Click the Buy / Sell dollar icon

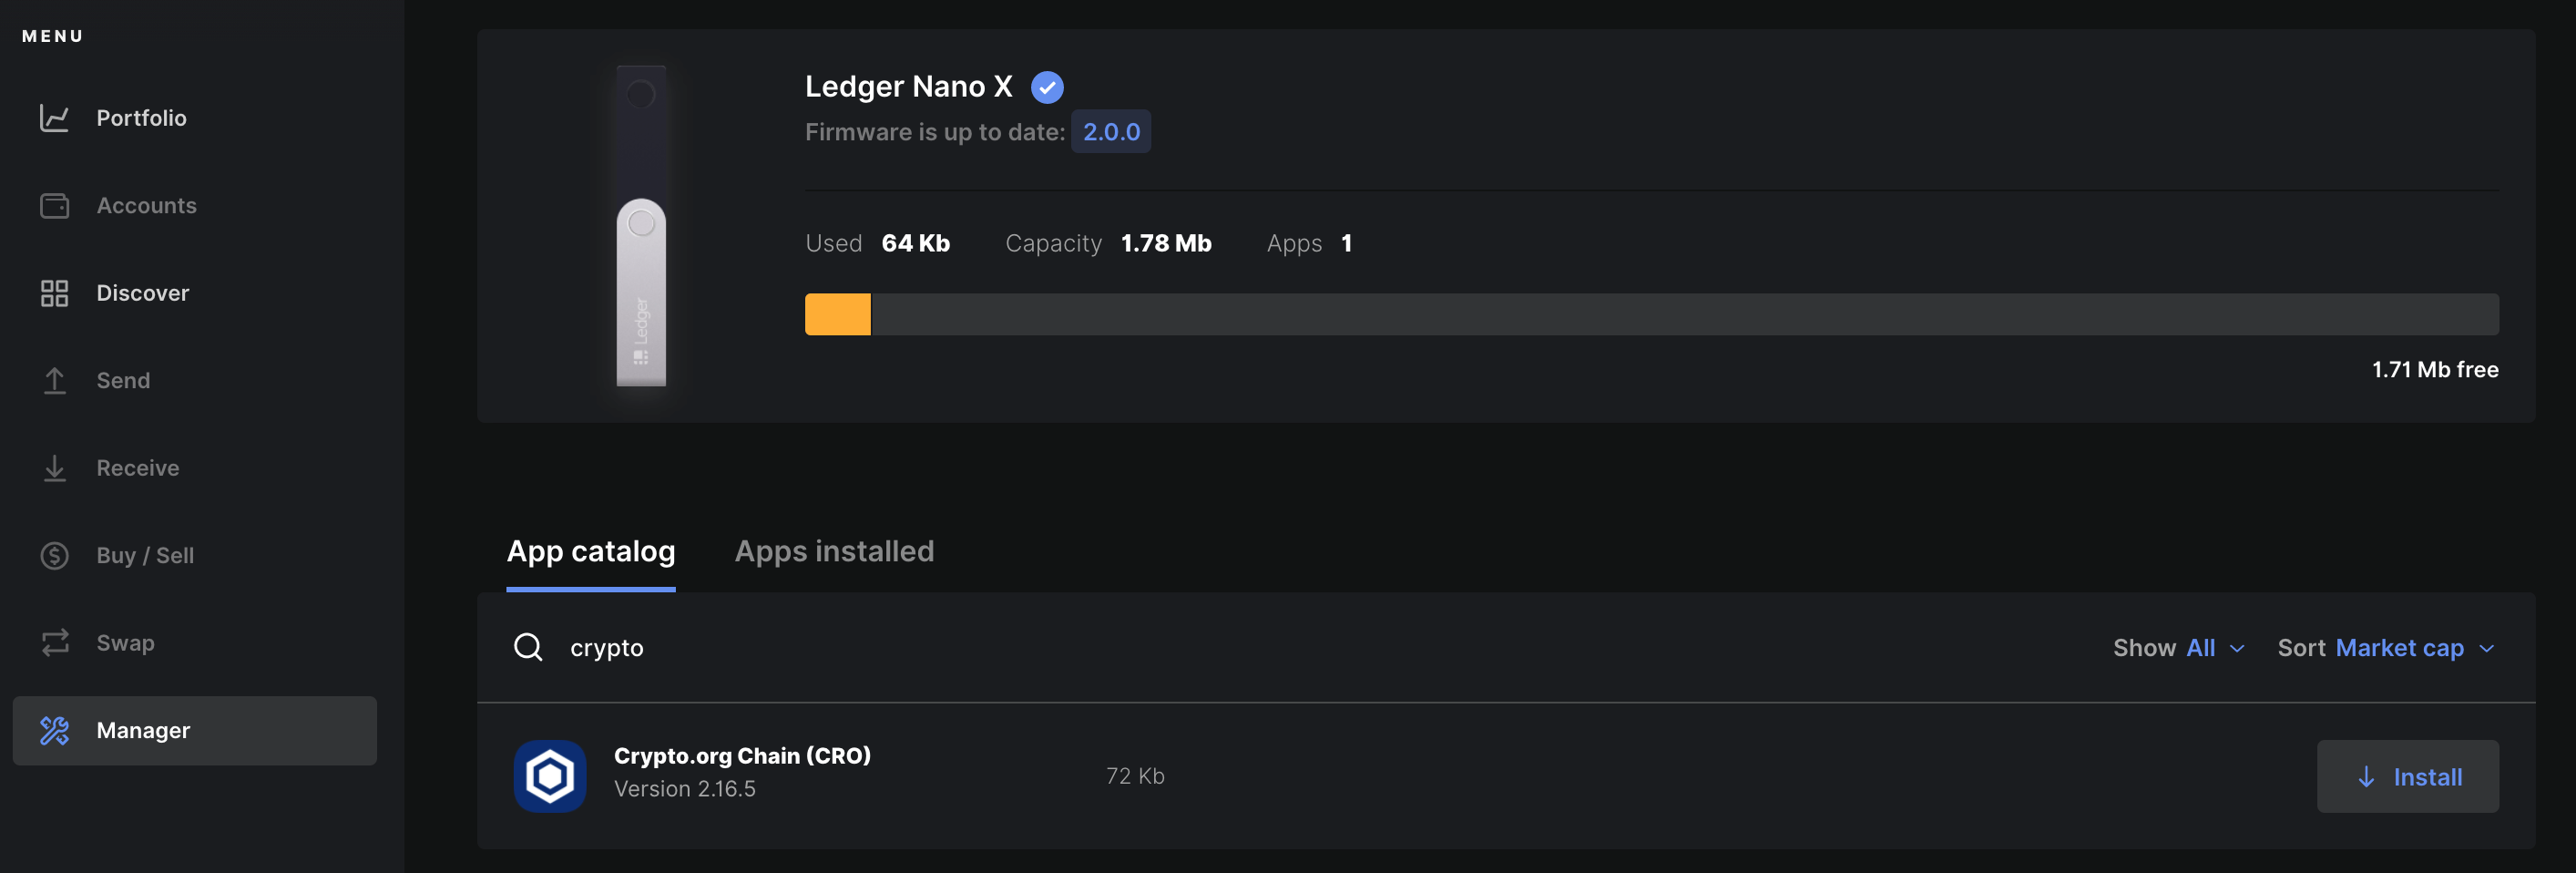54,556
